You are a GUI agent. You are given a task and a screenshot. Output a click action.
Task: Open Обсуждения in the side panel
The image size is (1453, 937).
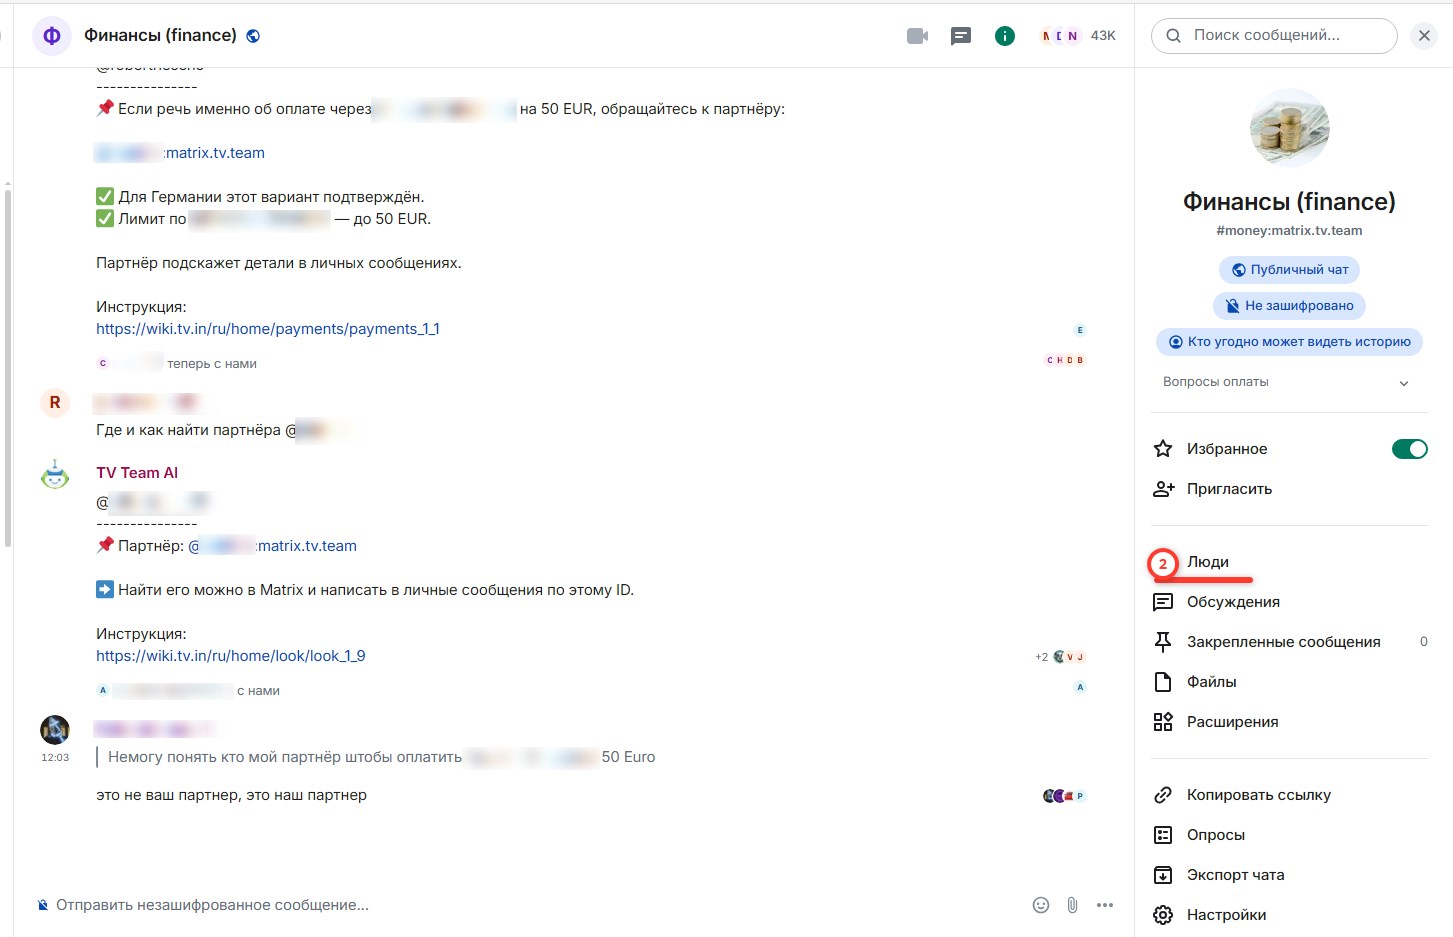[1290, 602]
